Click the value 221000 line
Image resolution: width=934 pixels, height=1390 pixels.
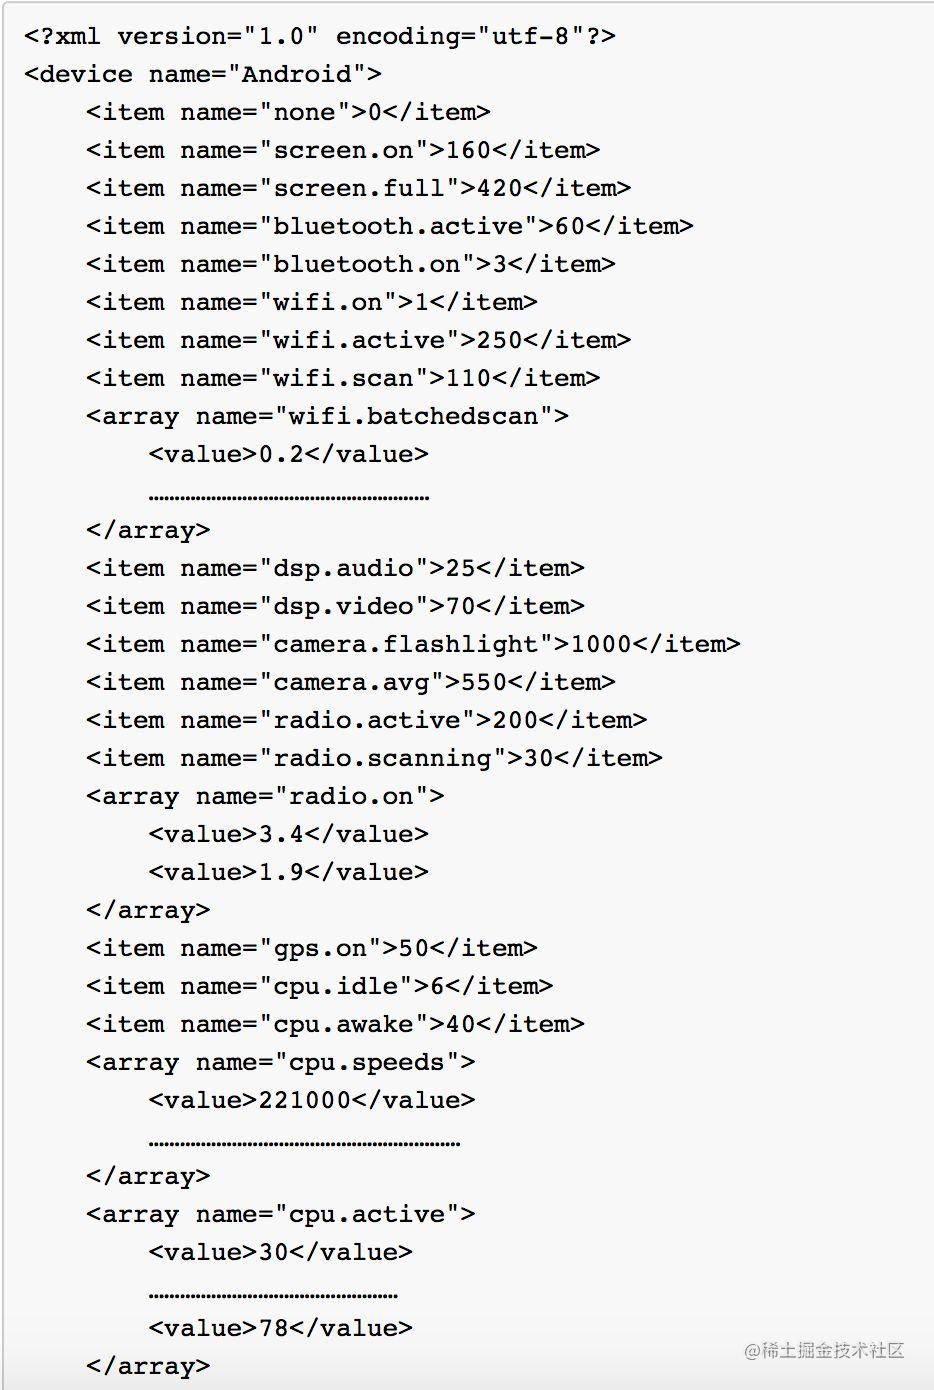(312, 1100)
